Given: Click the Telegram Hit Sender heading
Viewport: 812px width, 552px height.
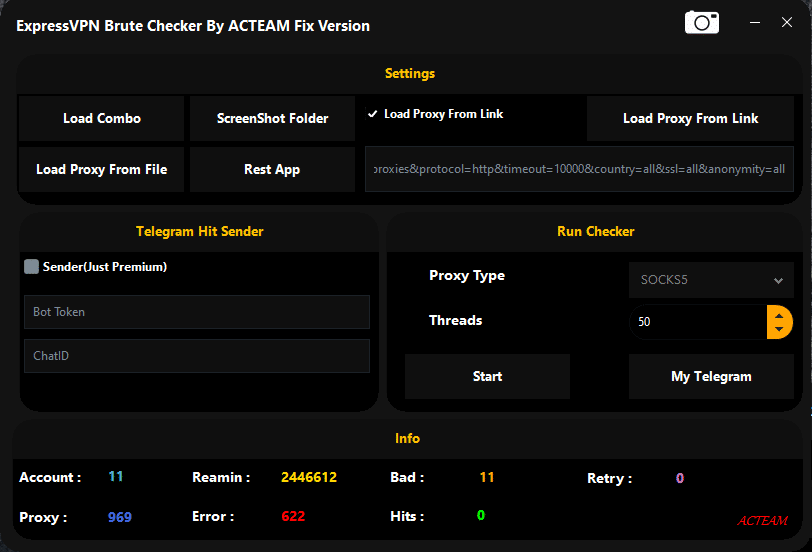Looking at the screenshot, I should (x=199, y=231).
